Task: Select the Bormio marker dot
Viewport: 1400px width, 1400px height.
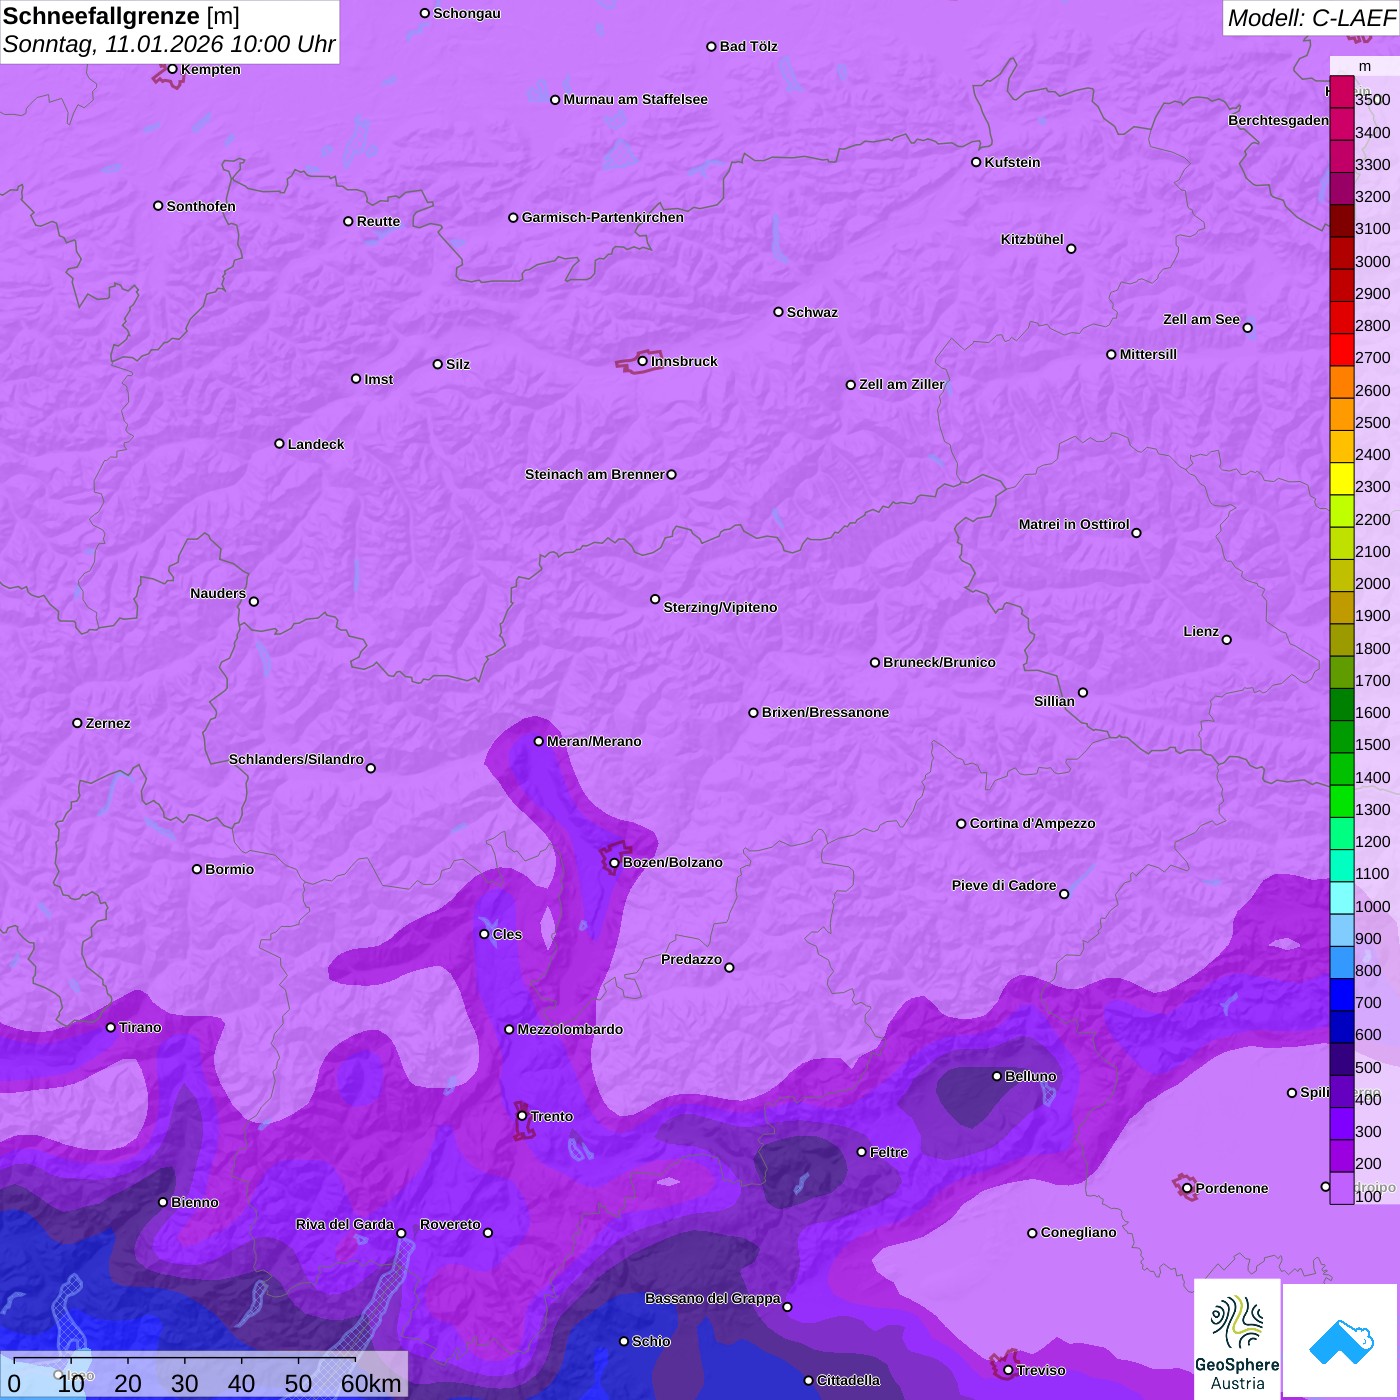Action: [x=197, y=869]
